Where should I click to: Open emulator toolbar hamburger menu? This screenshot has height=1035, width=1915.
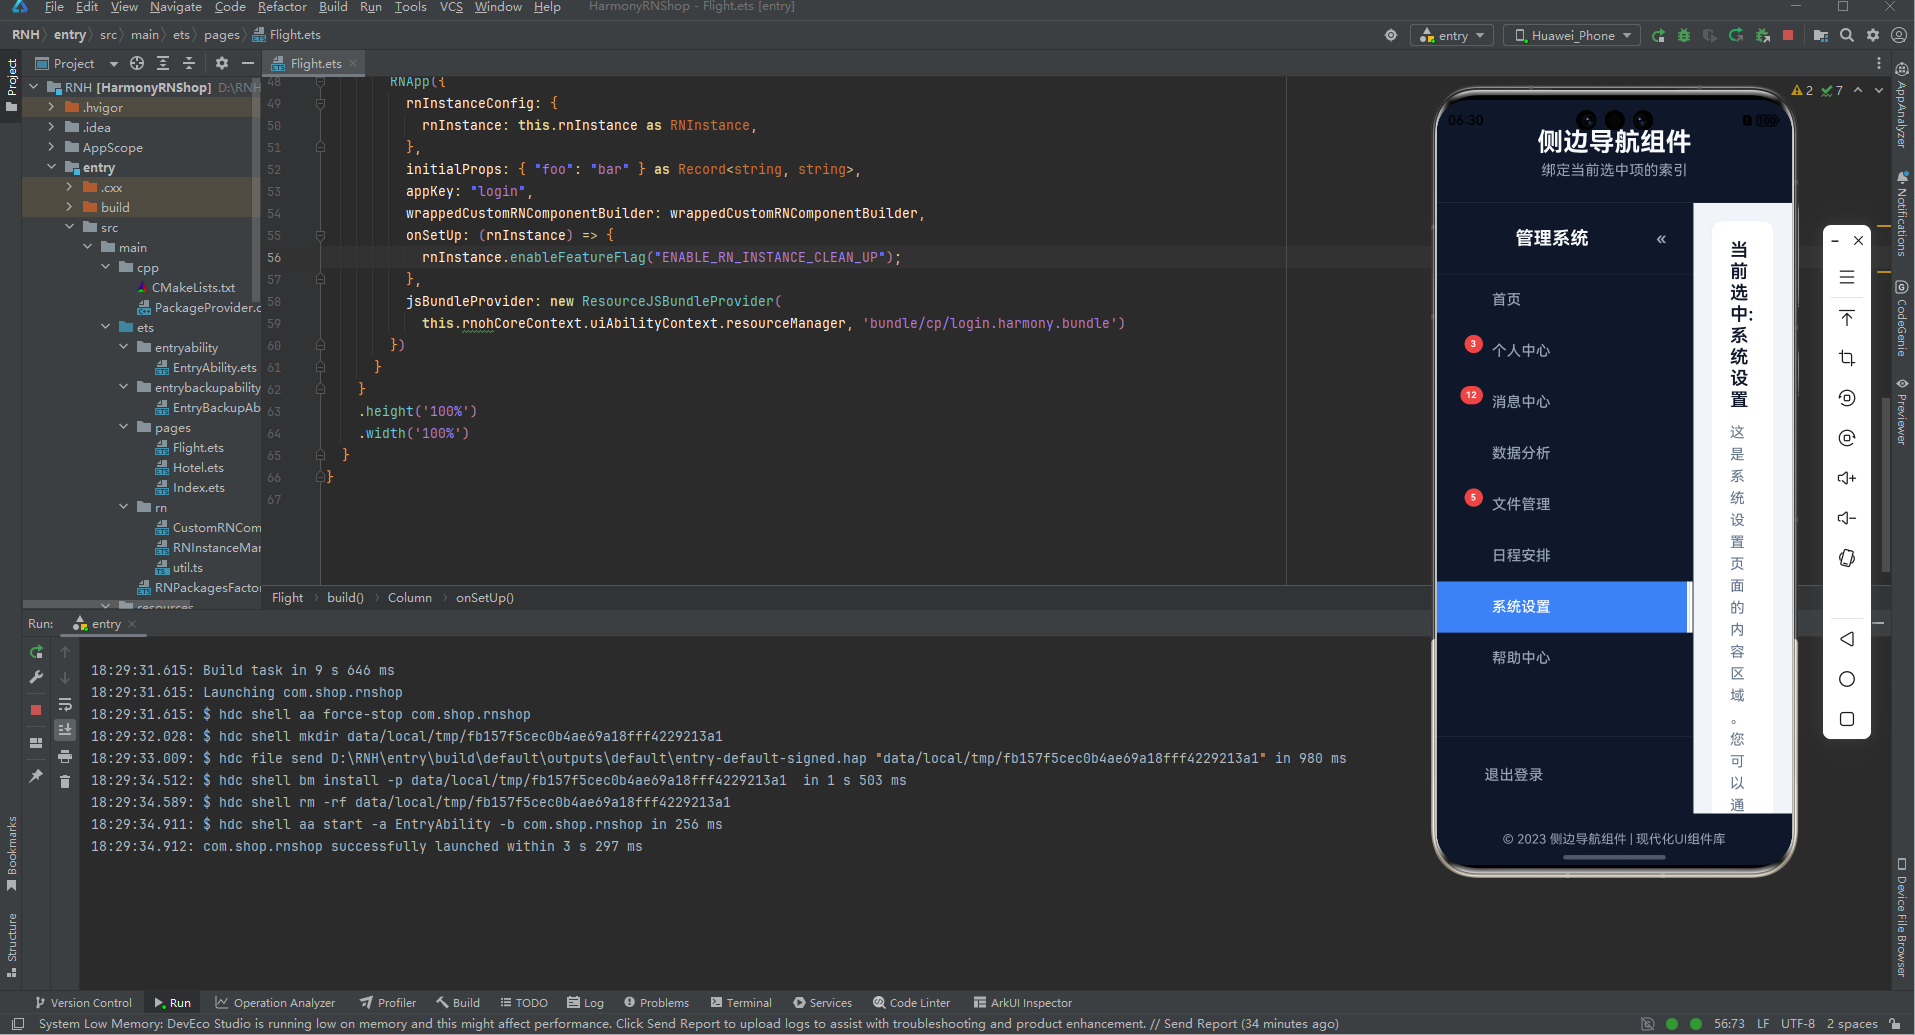(1847, 277)
